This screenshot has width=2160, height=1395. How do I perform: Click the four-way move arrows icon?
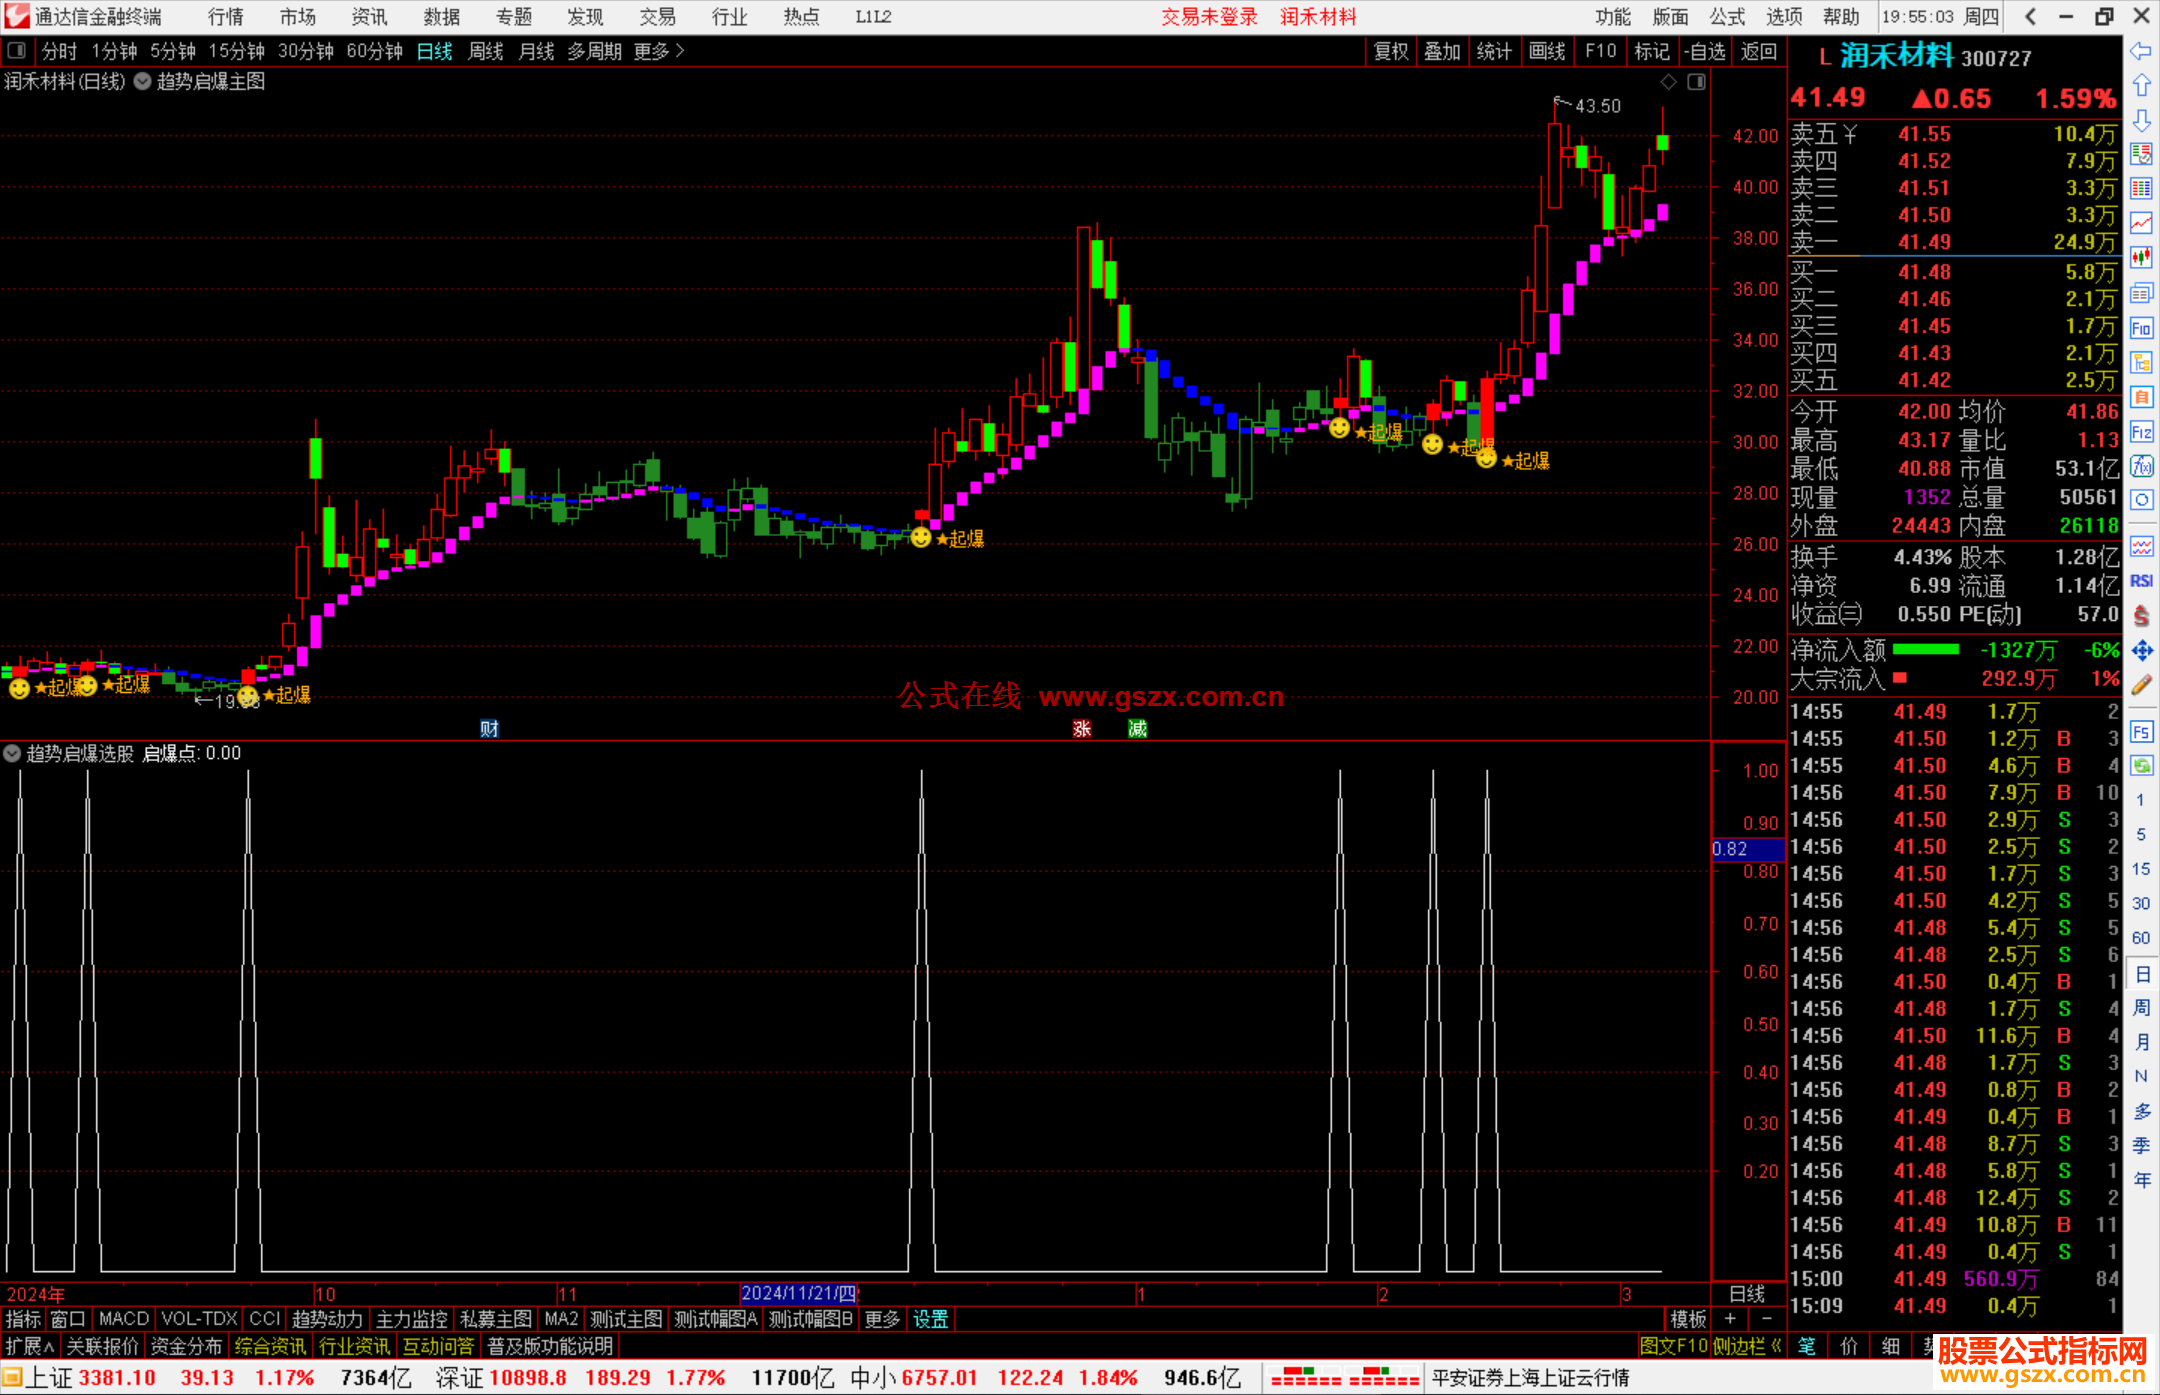pyautogui.click(x=2141, y=650)
